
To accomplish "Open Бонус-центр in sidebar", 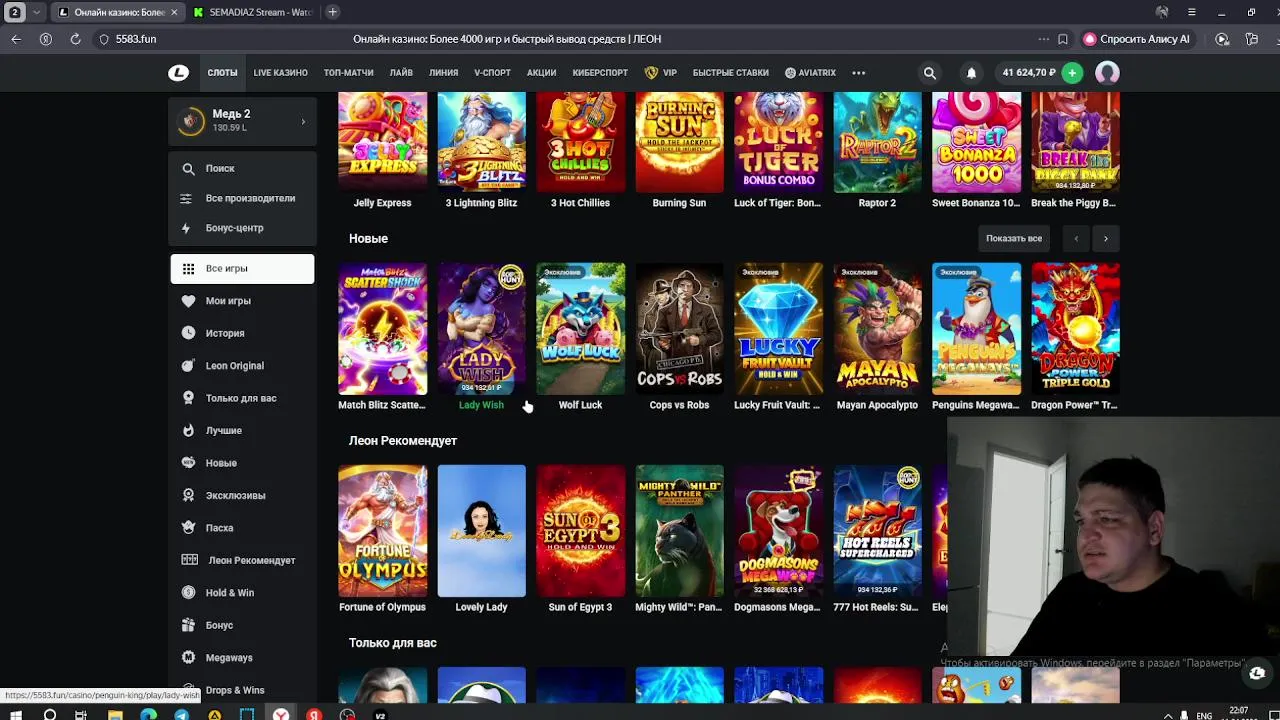I will coord(234,228).
